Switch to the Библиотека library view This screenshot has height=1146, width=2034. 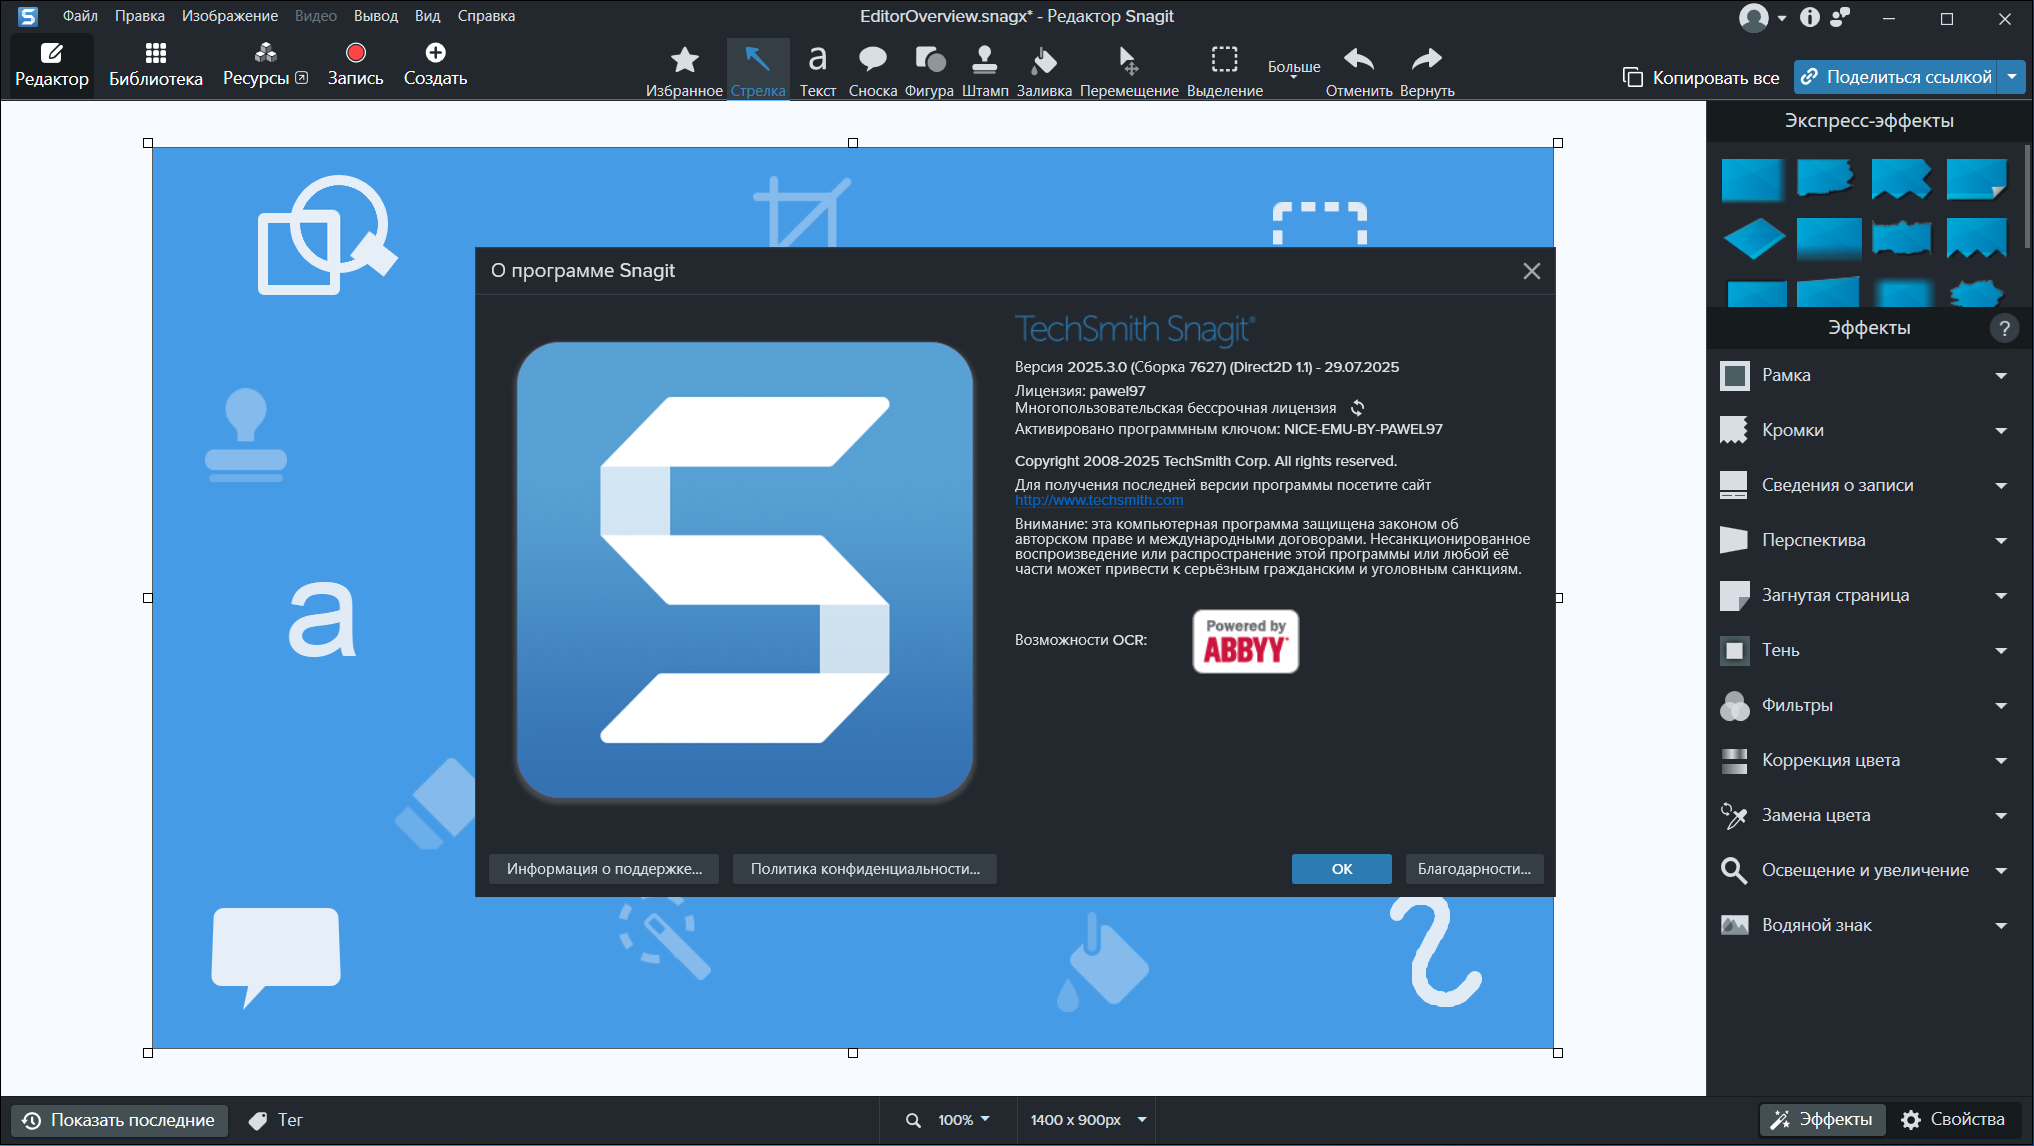click(x=156, y=64)
